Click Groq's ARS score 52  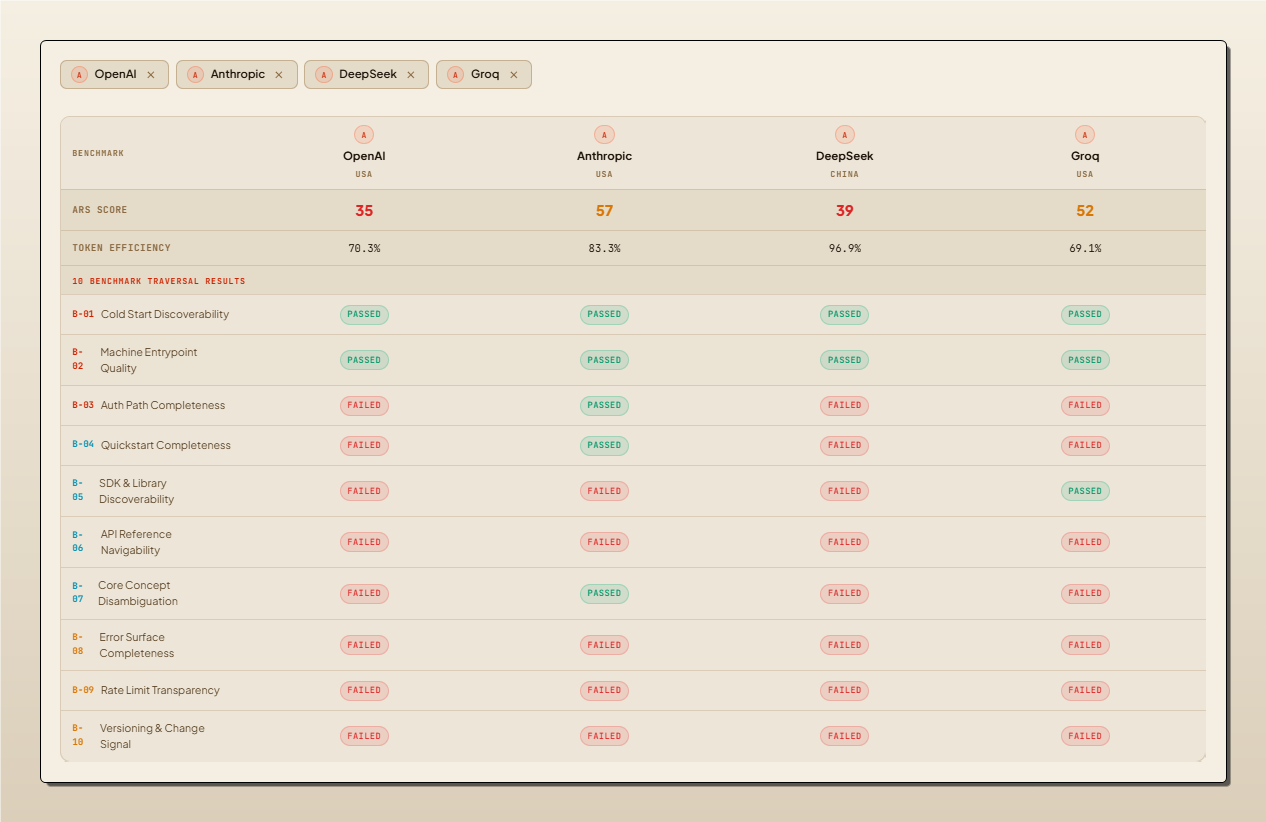[1085, 211]
